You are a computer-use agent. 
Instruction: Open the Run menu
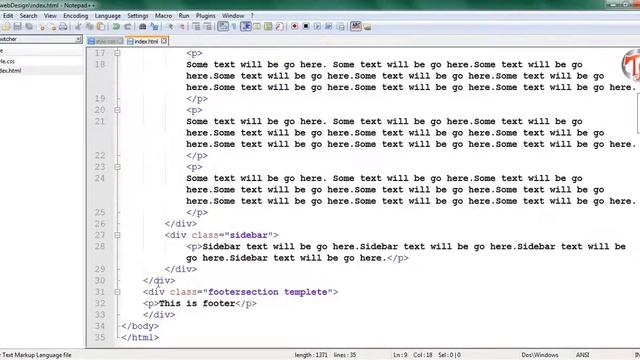coord(184,16)
